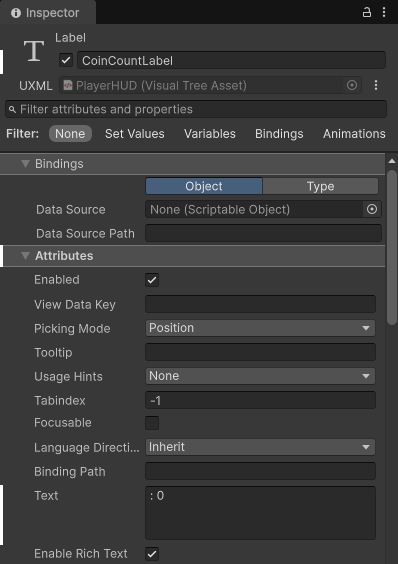Image resolution: width=398 pixels, height=564 pixels.
Task: Toggle the CoinCountLabel enabled checkbox
Action: 66,60
